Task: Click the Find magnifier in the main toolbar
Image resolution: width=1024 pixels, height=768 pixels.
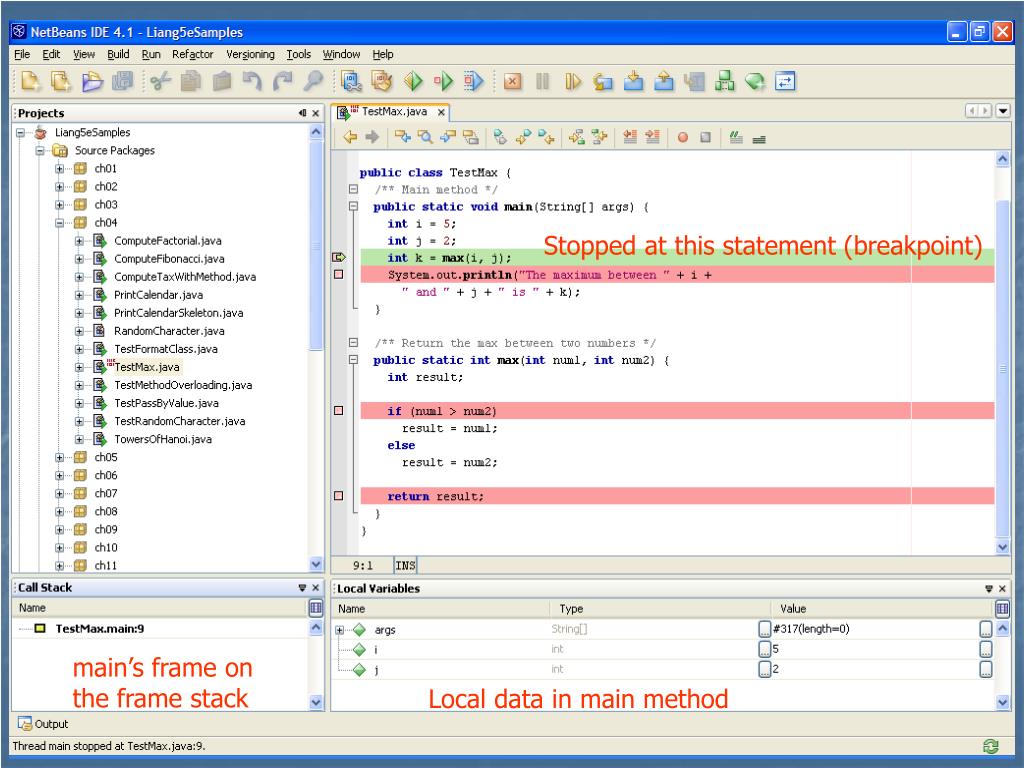Action: click(x=313, y=81)
